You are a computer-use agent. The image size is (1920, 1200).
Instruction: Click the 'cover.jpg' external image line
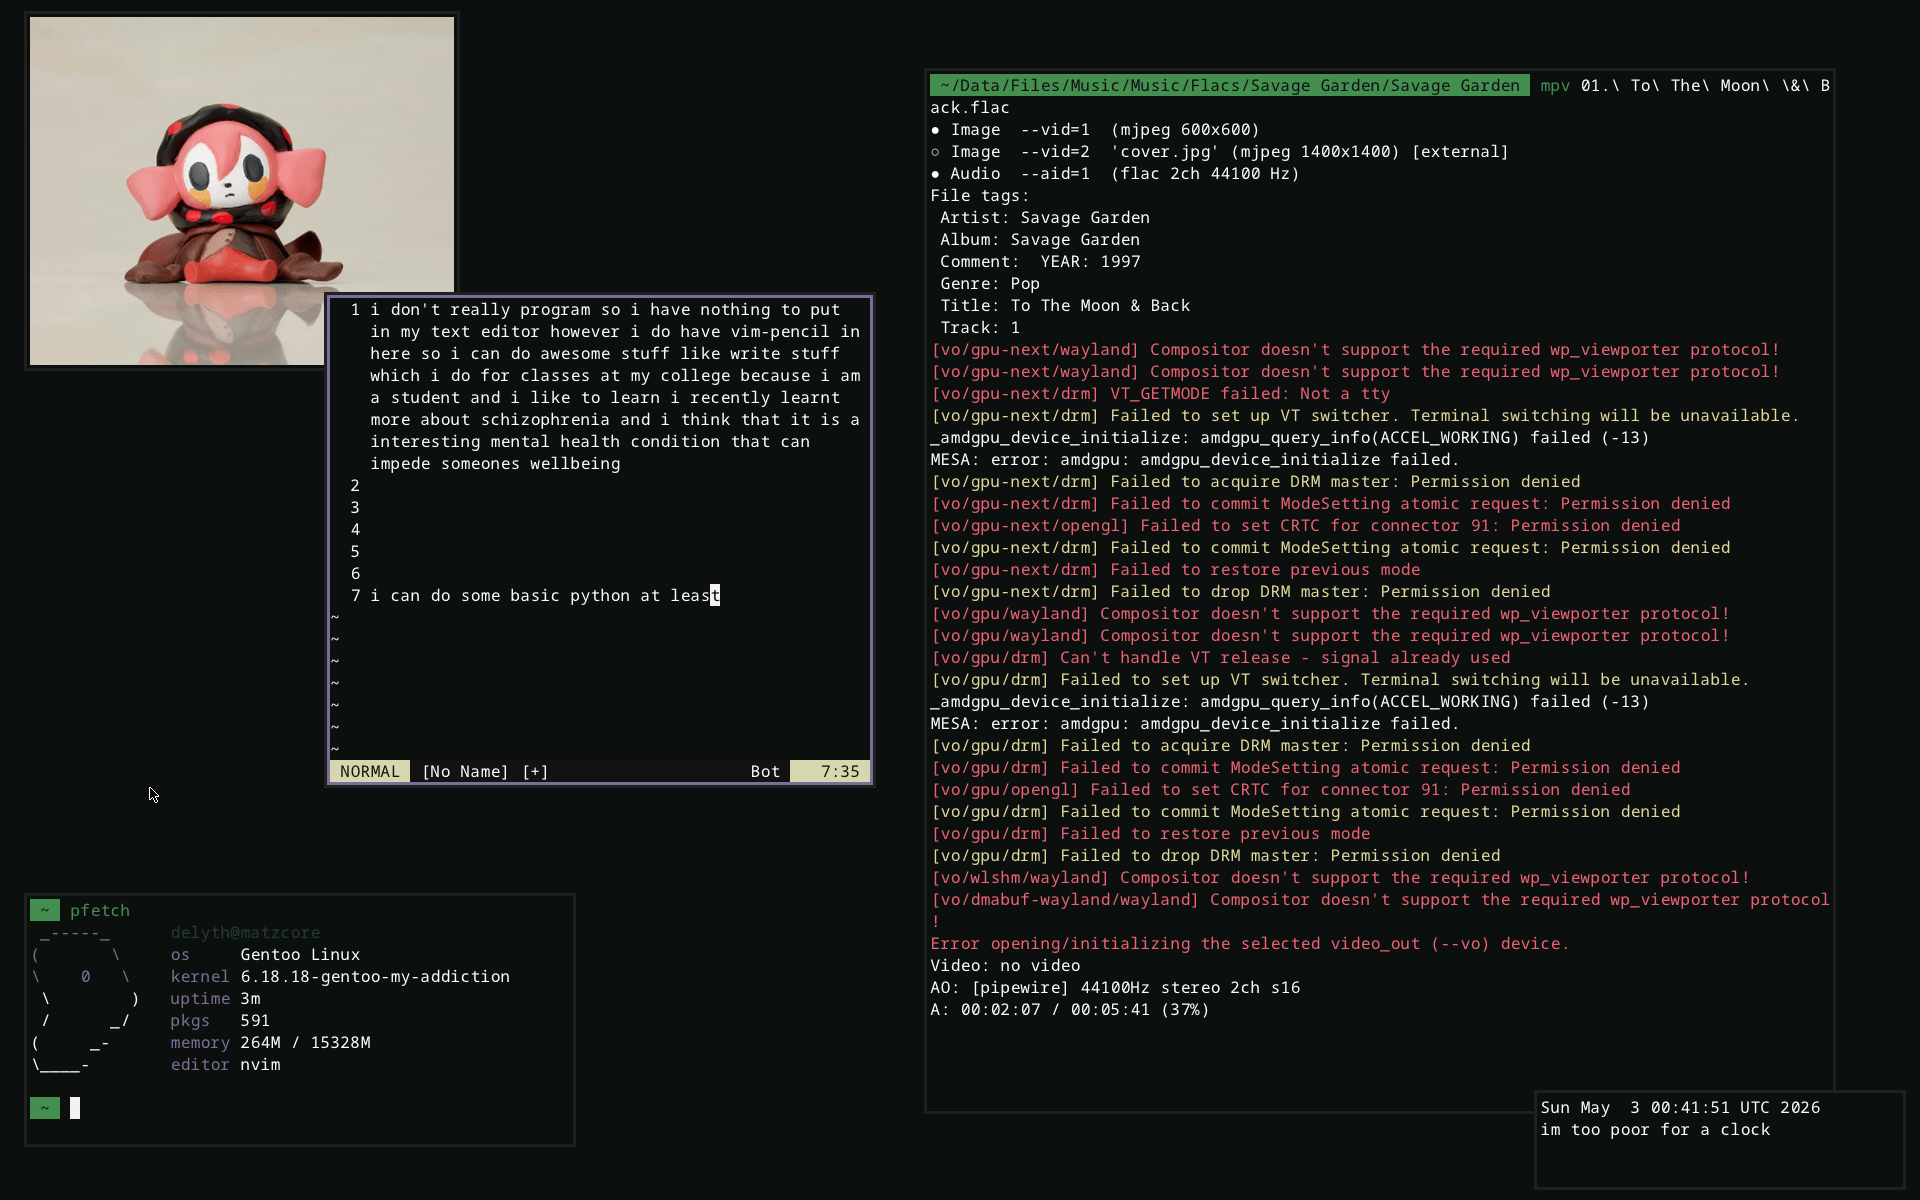(1219, 151)
